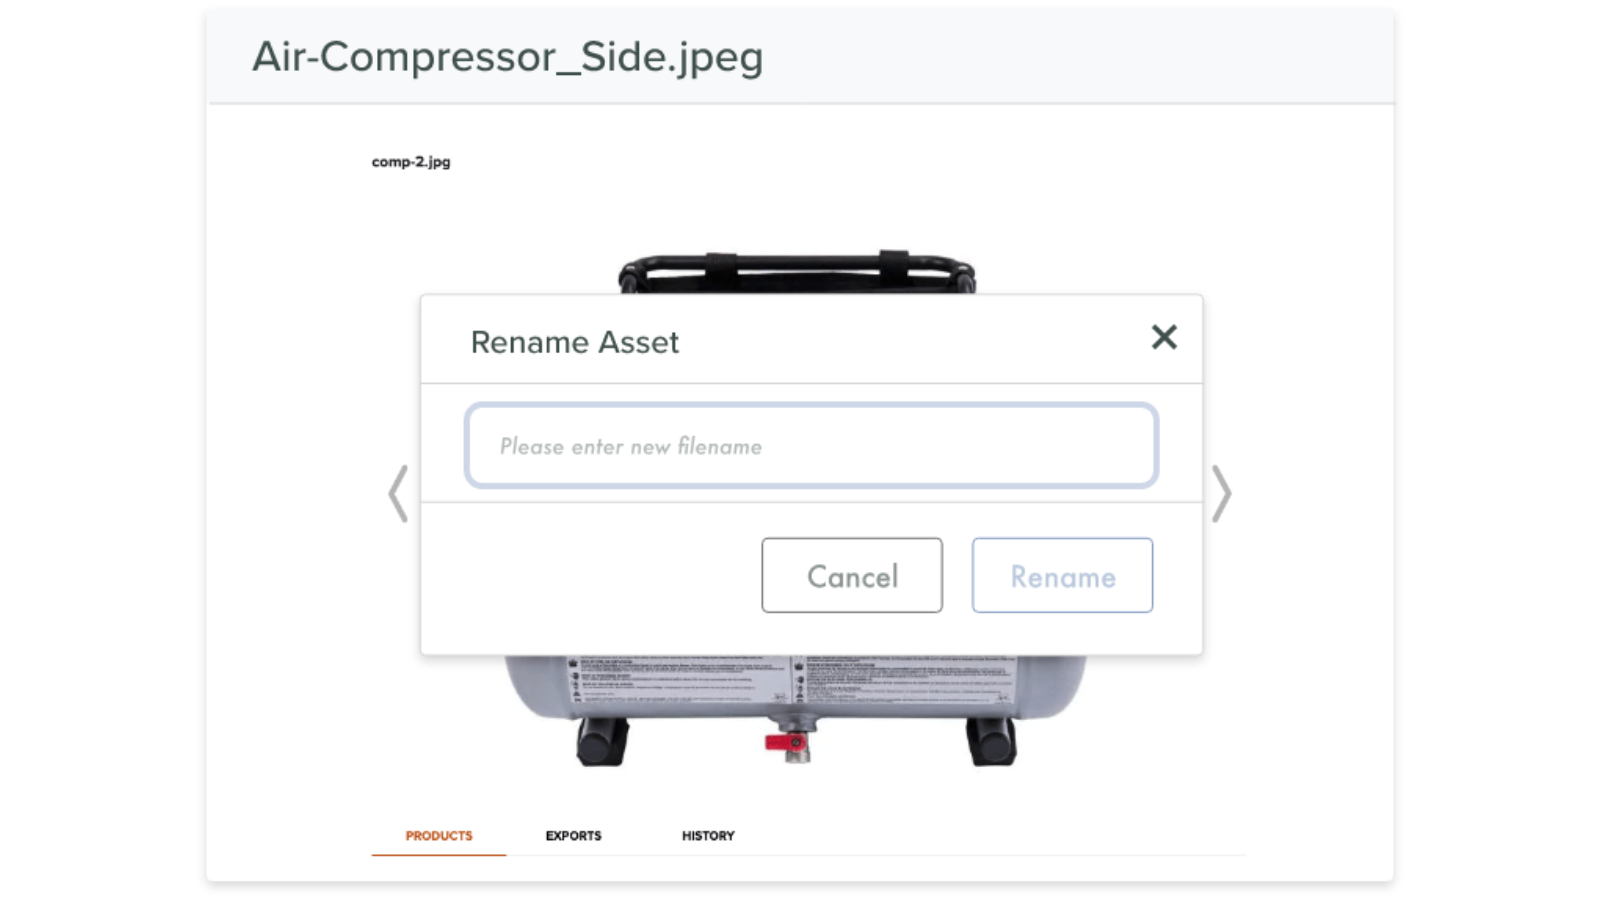Viewport: 1600px width, 900px height.
Task: Click the red drain valve on compressor
Action: click(786, 742)
